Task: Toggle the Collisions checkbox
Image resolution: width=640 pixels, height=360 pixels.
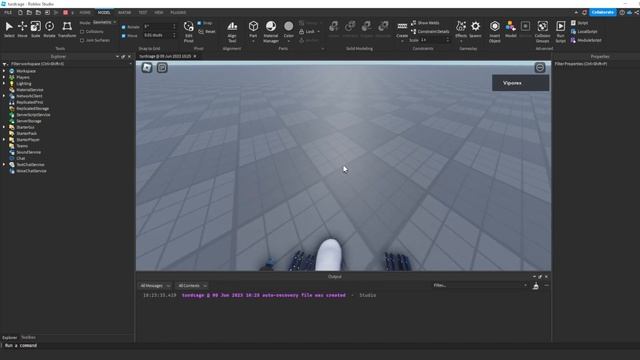Action: [82, 31]
